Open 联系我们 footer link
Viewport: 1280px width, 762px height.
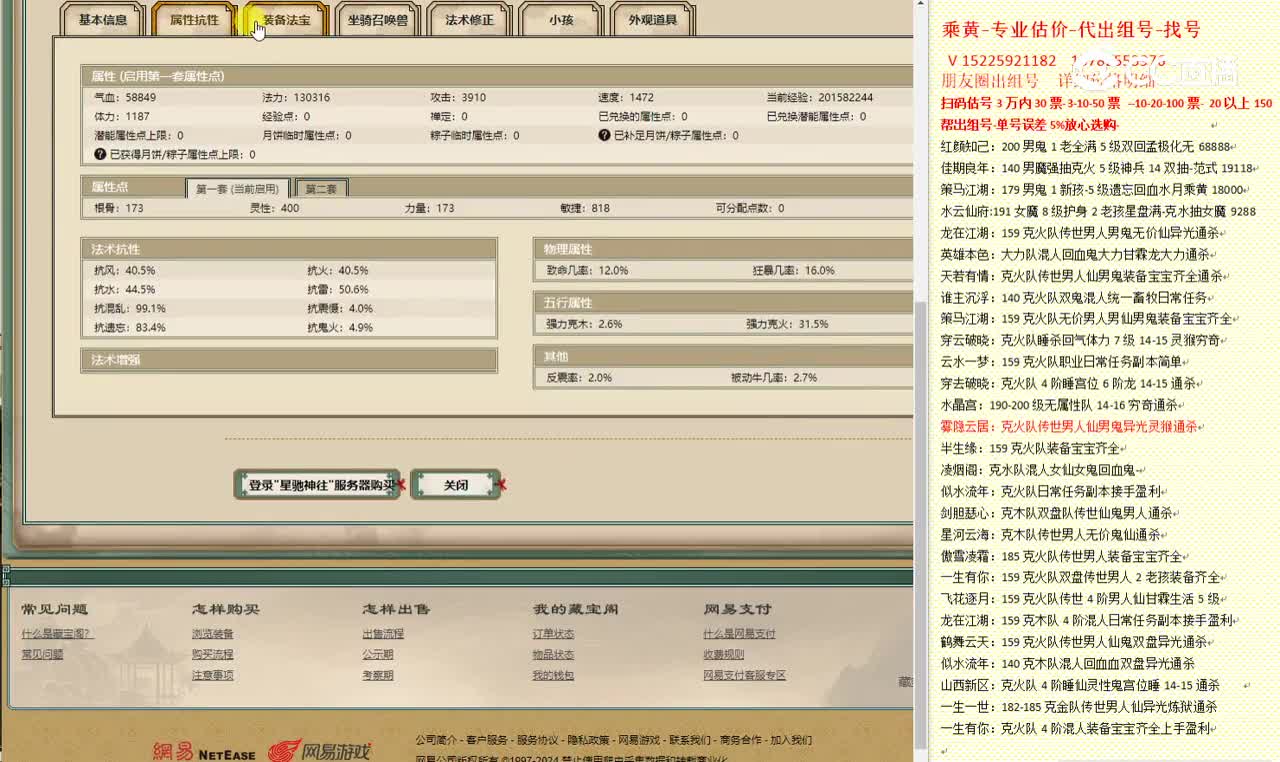pos(690,741)
